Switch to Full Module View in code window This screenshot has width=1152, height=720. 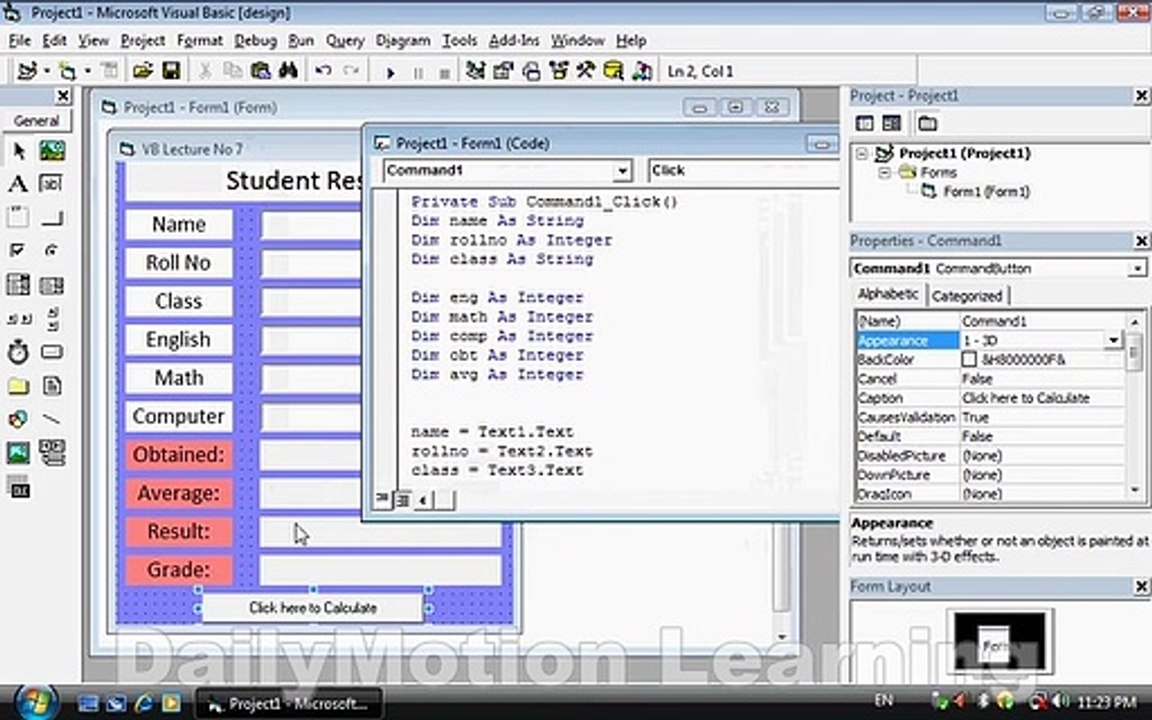tap(402, 500)
